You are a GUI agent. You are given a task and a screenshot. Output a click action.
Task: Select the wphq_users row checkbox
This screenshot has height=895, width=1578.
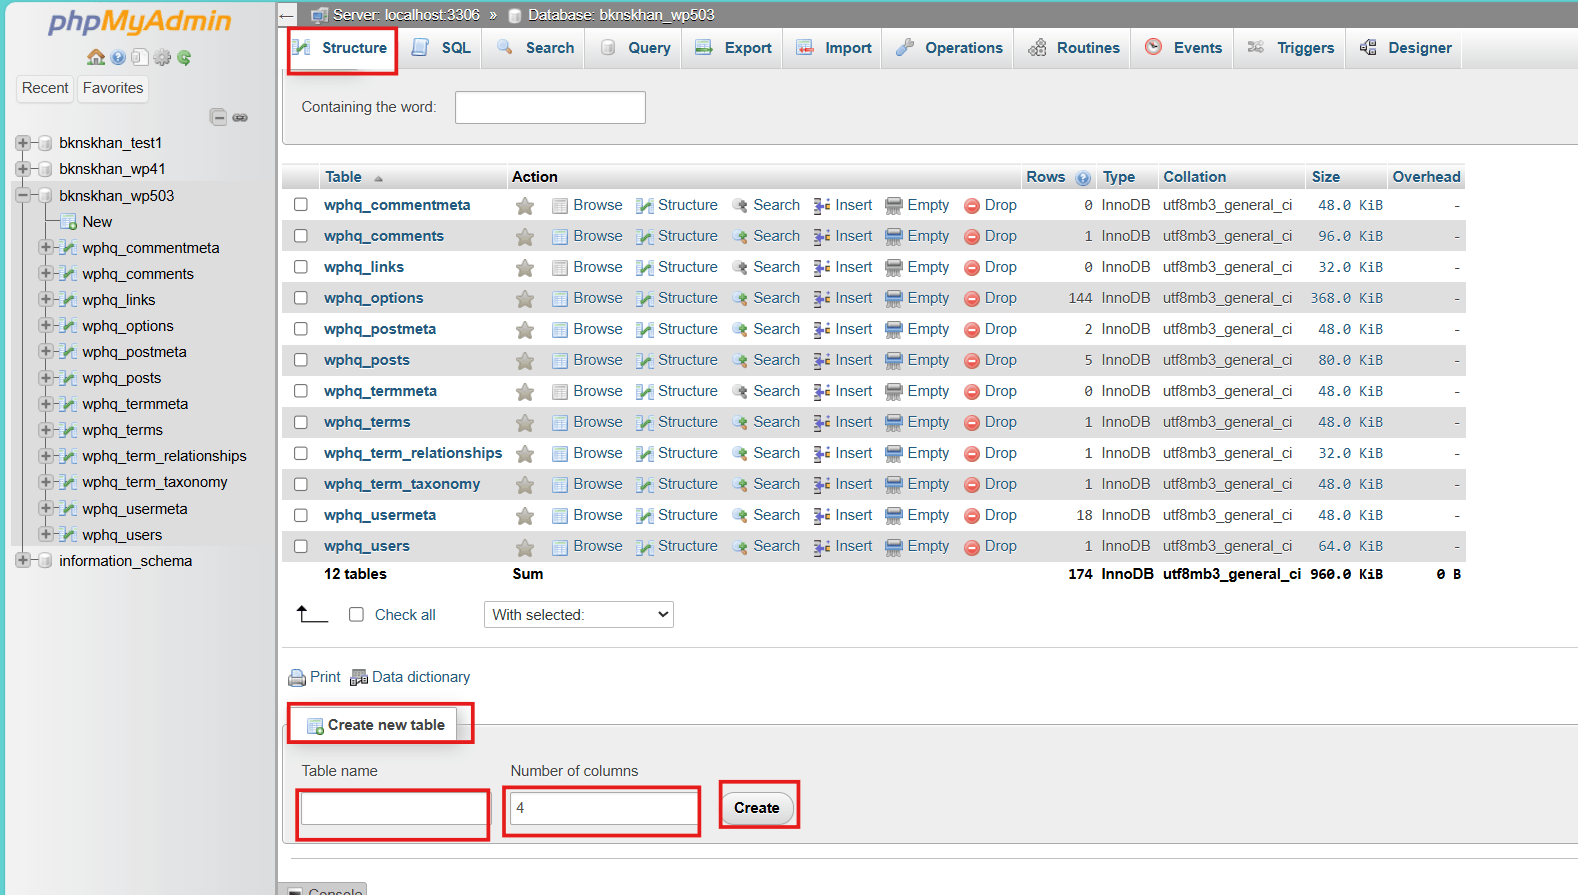[x=301, y=546]
